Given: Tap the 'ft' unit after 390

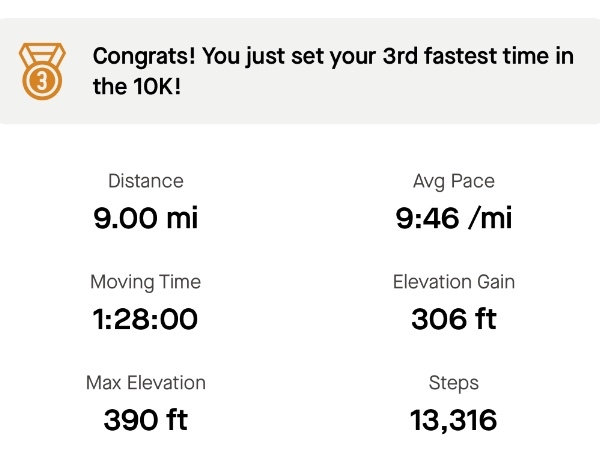Looking at the screenshot, I should click(x=177, y=419).
